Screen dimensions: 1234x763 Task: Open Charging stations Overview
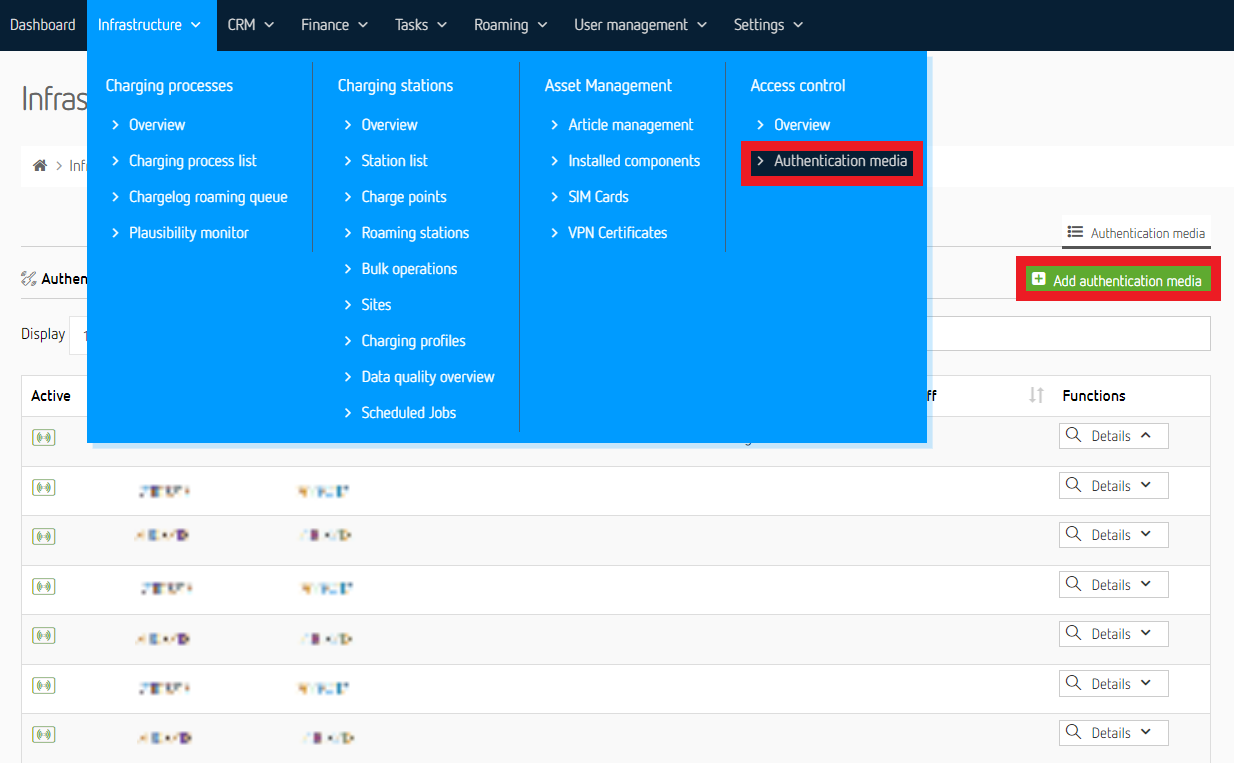pyautogui.click(x=389, y=125)
